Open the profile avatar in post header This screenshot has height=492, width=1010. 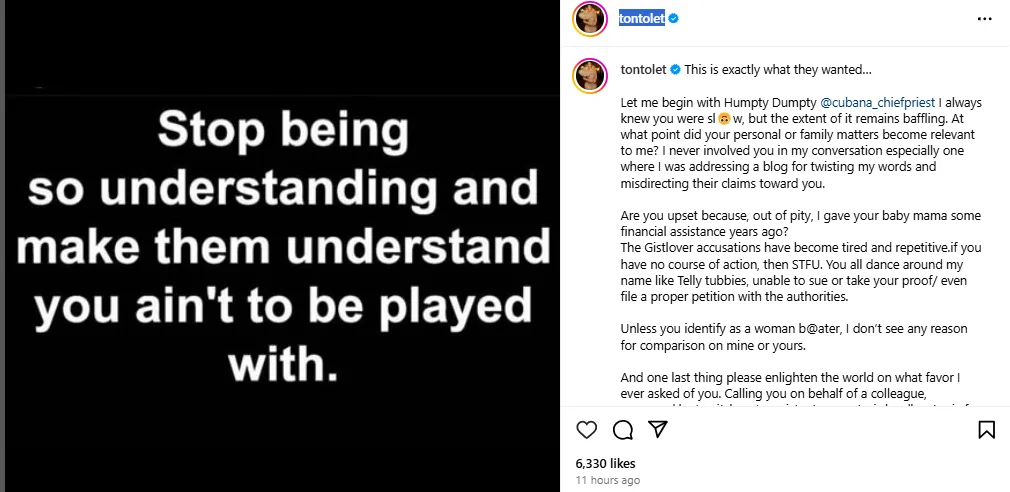[590, 19]
